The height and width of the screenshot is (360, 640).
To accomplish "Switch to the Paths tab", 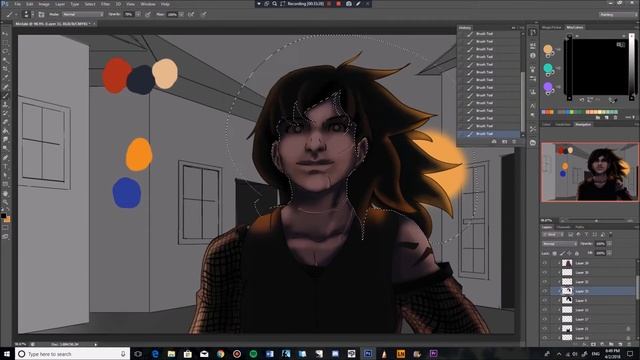I will 580,227.
